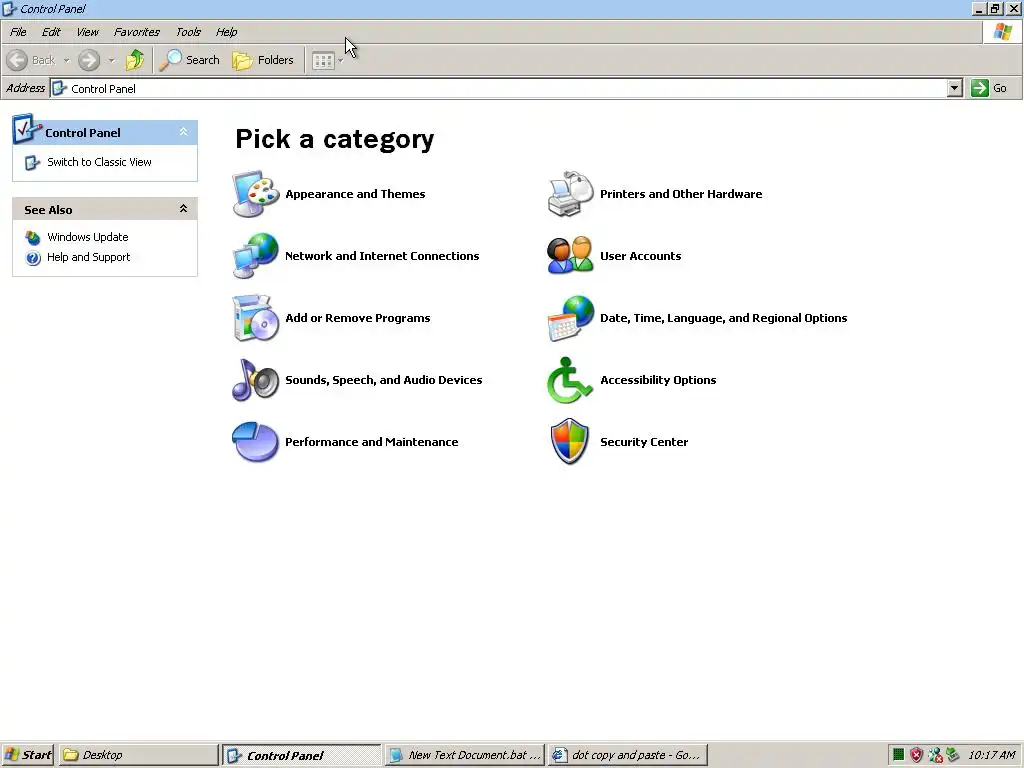Image resolution: width=1024 pixels, height=768 pixels.
Task: Open the Network and Internet Connections globe icon
Action: tap(255, 256)
